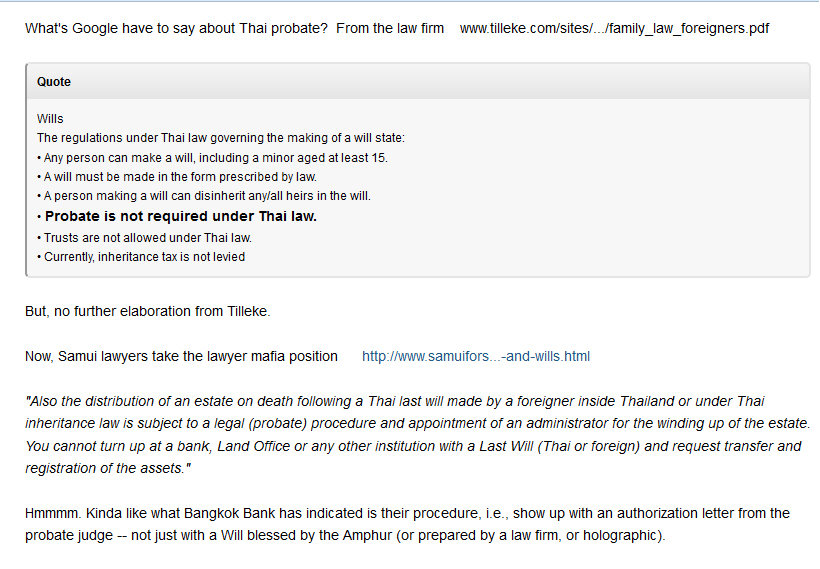The height and width of the screenshot is (569, 820).
Task: Click the italic 'registration of the assets' line
Action: coord(108,469)
